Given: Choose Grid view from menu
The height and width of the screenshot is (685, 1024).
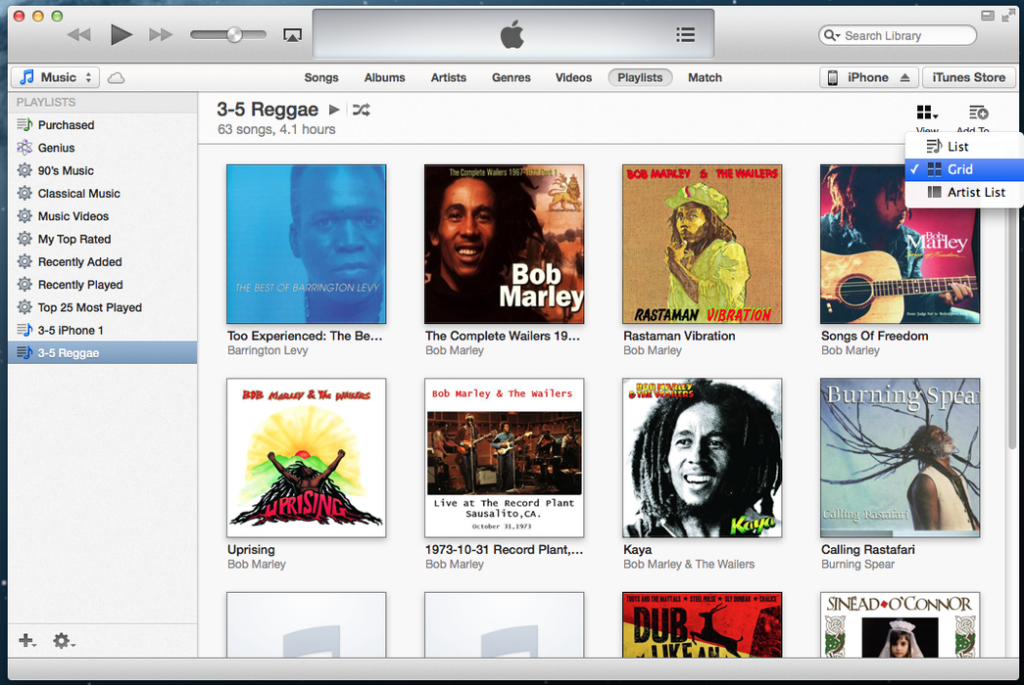Looking at the screenshot, I should coord(964,169).
